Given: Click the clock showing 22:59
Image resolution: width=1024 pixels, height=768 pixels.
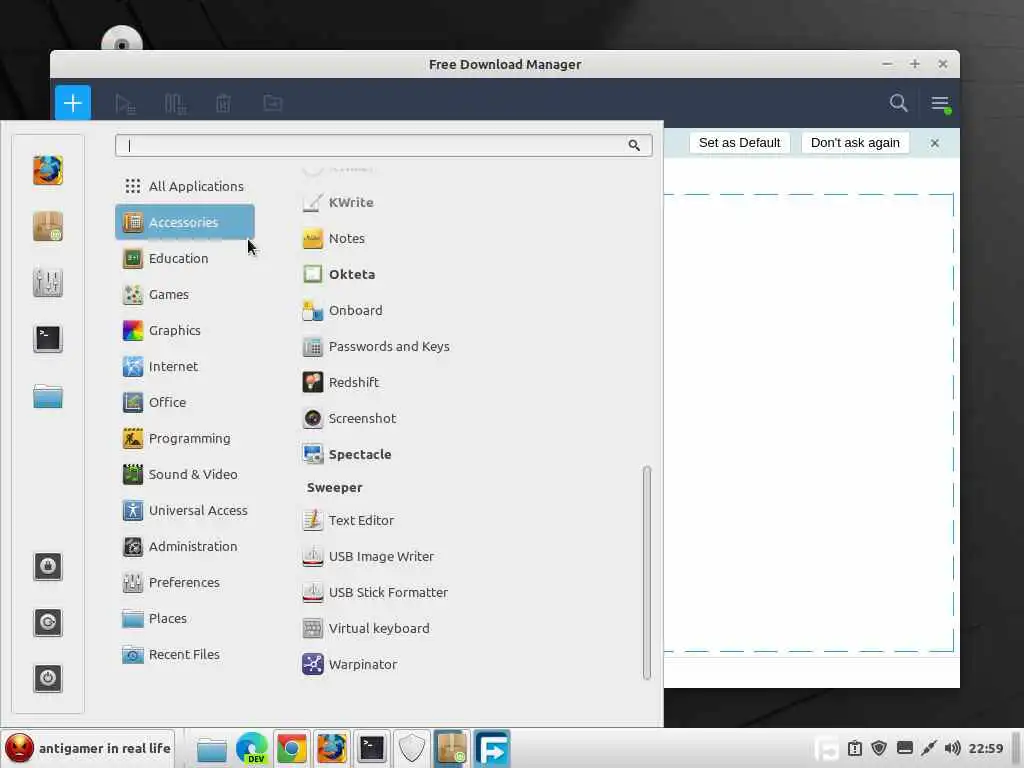Looking at the screenshot, I should tap(985, 748).
